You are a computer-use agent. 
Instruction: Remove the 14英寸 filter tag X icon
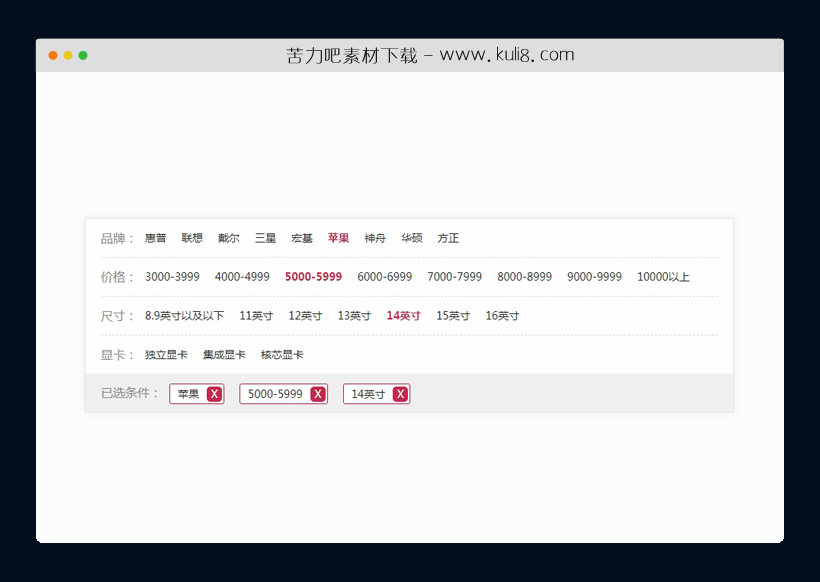399,393
